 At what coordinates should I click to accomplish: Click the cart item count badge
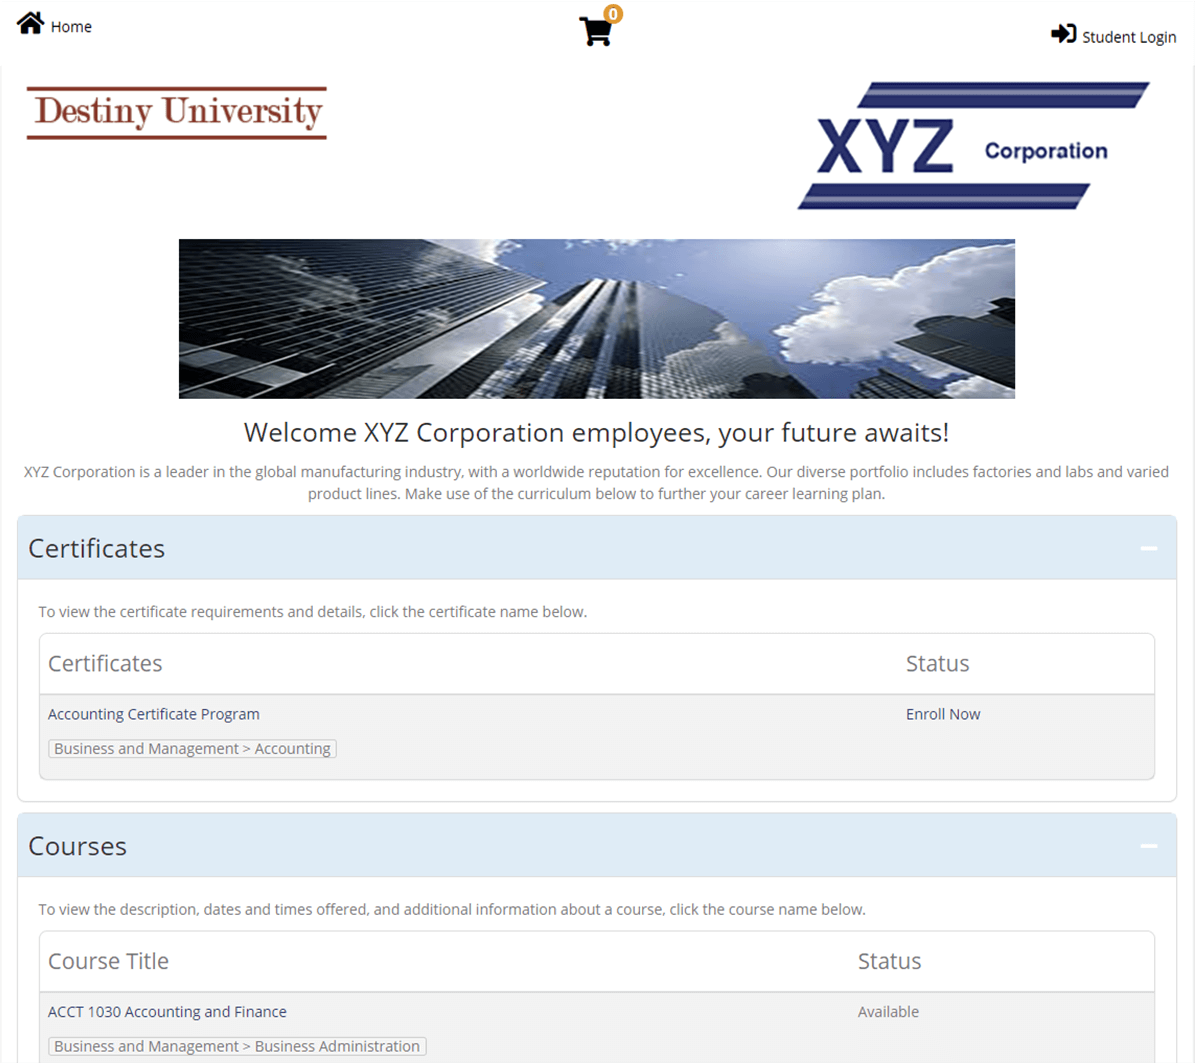[613, 14]
